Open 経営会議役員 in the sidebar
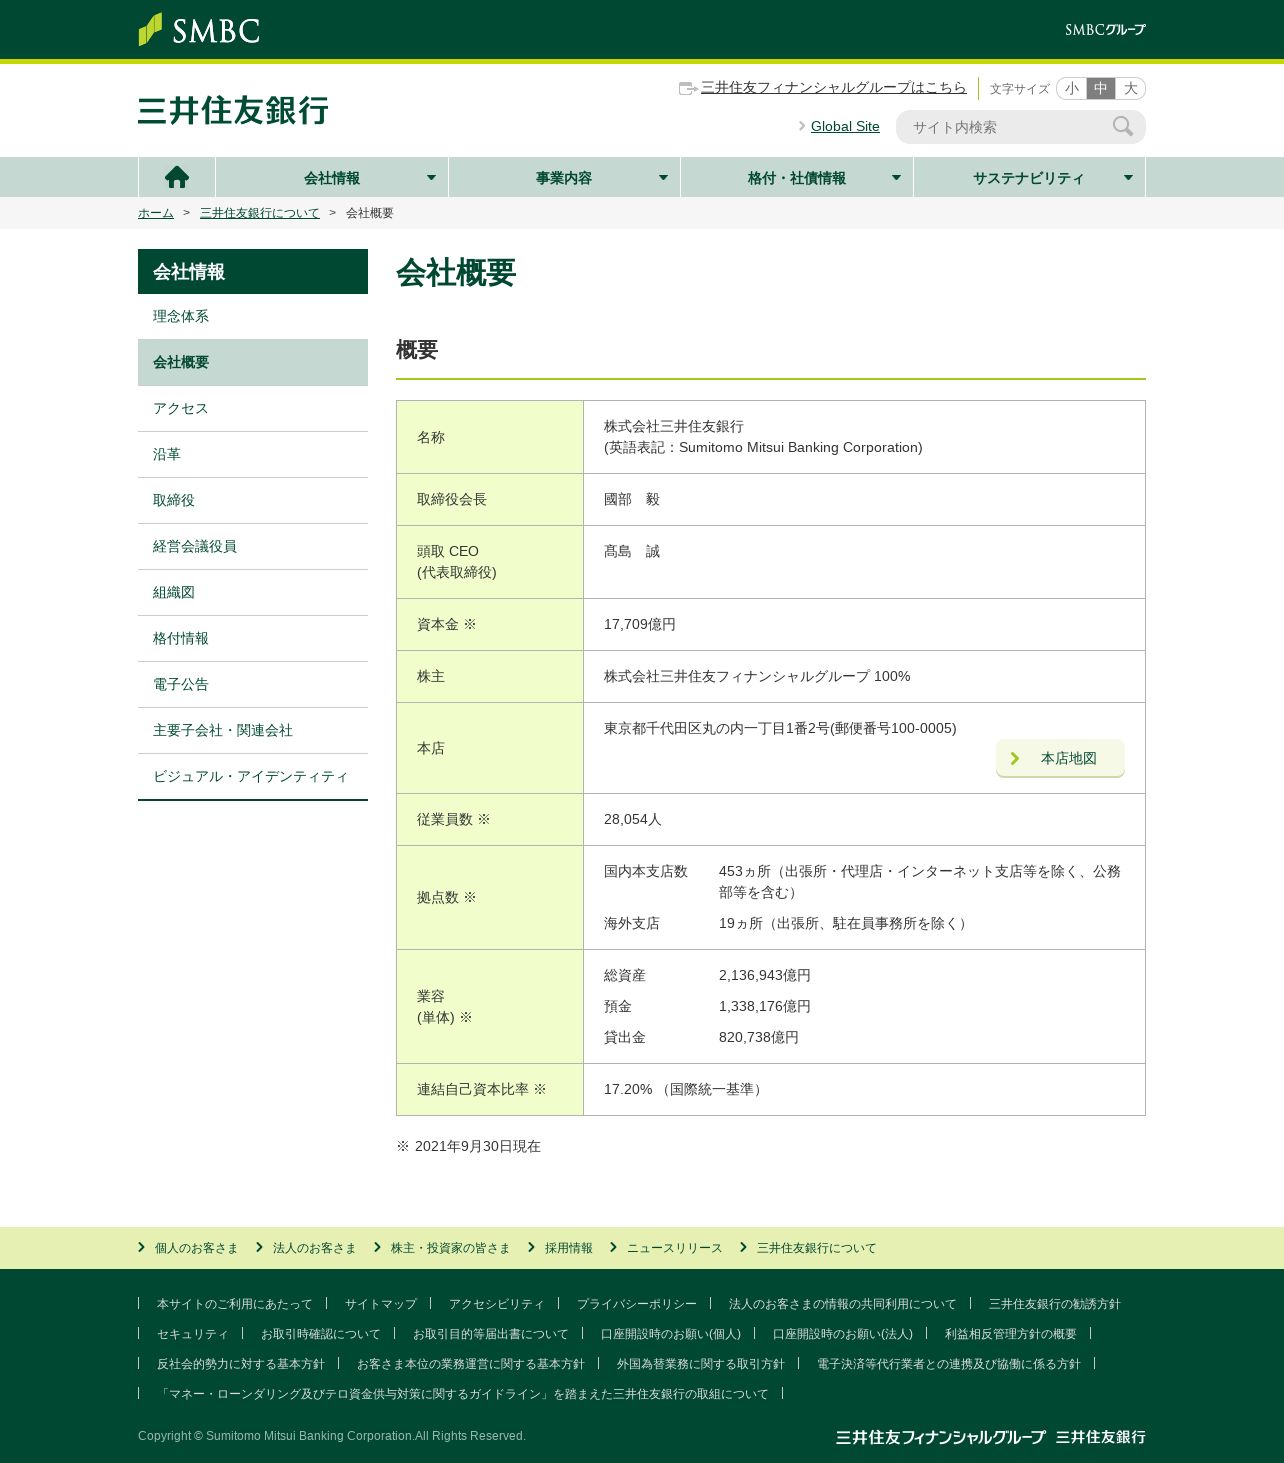The height and width of the screenshot is (1463, 1284). 253,546
